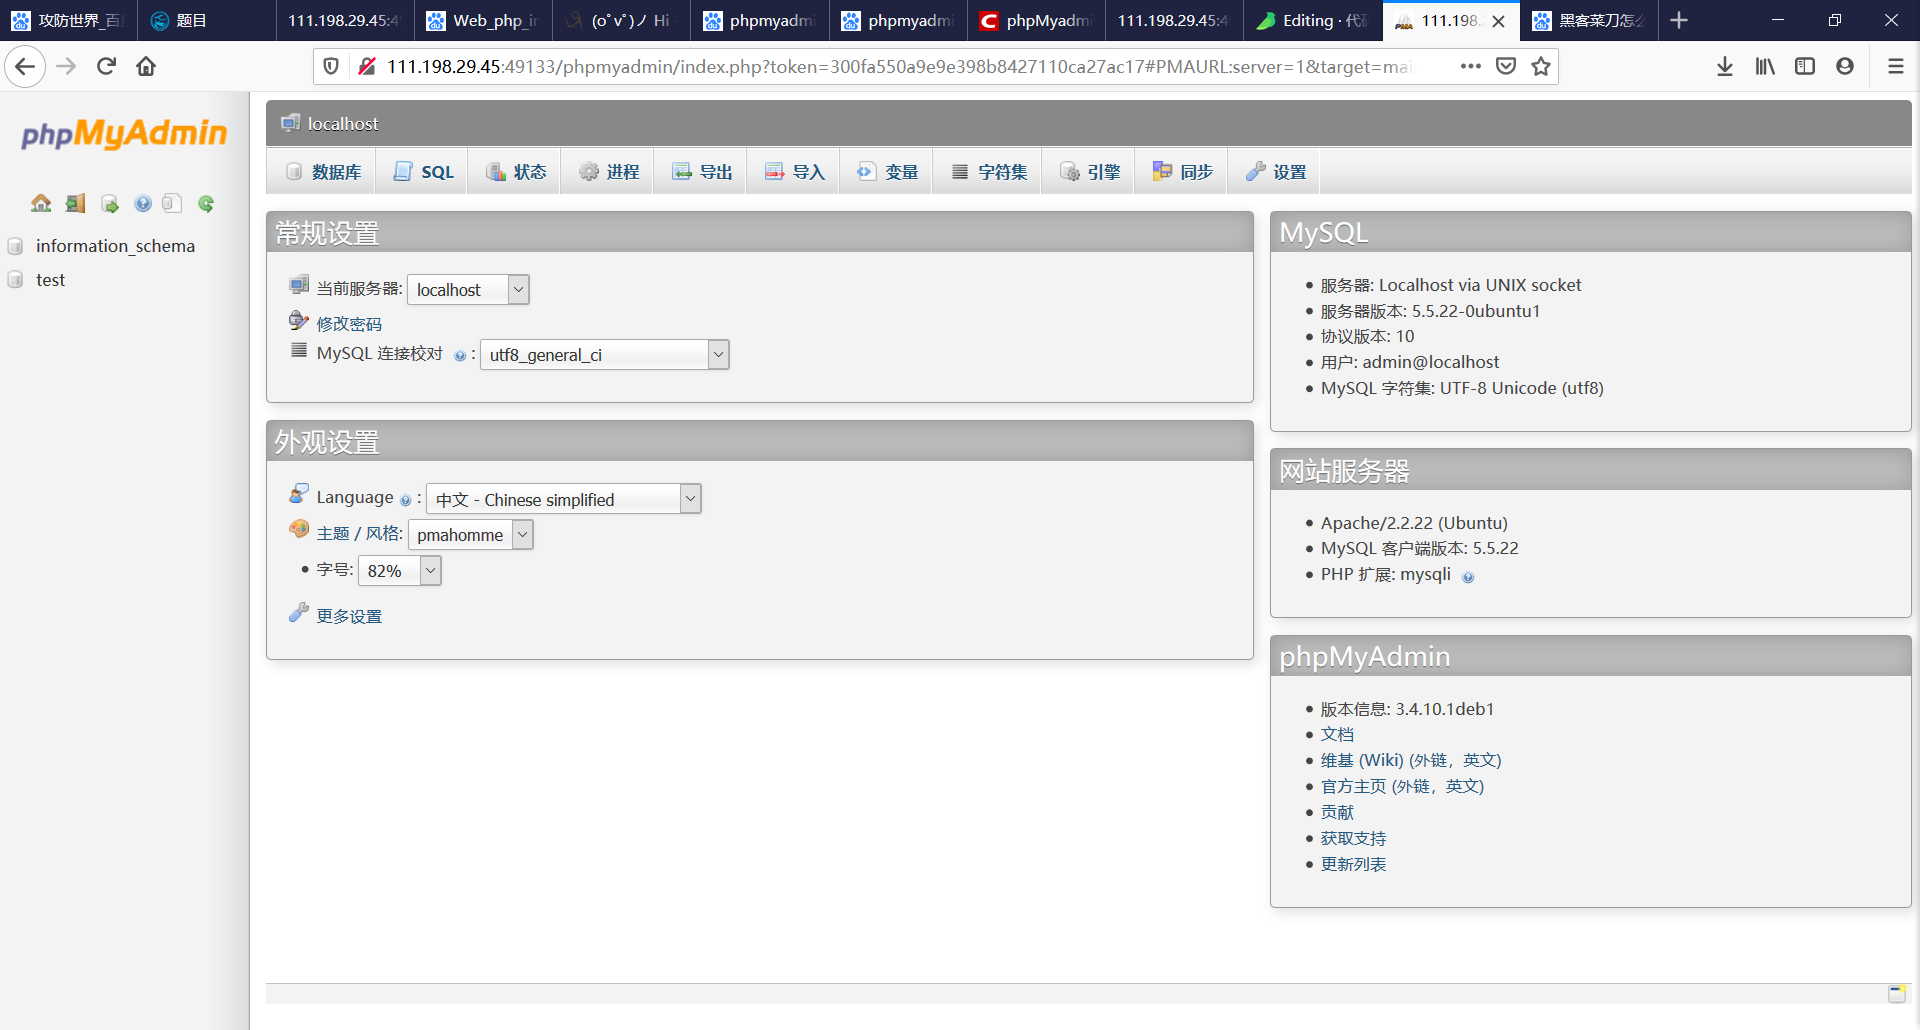Reload the page using browser refresh icon
This screenshot has height=1030, width=1920.
106,67
